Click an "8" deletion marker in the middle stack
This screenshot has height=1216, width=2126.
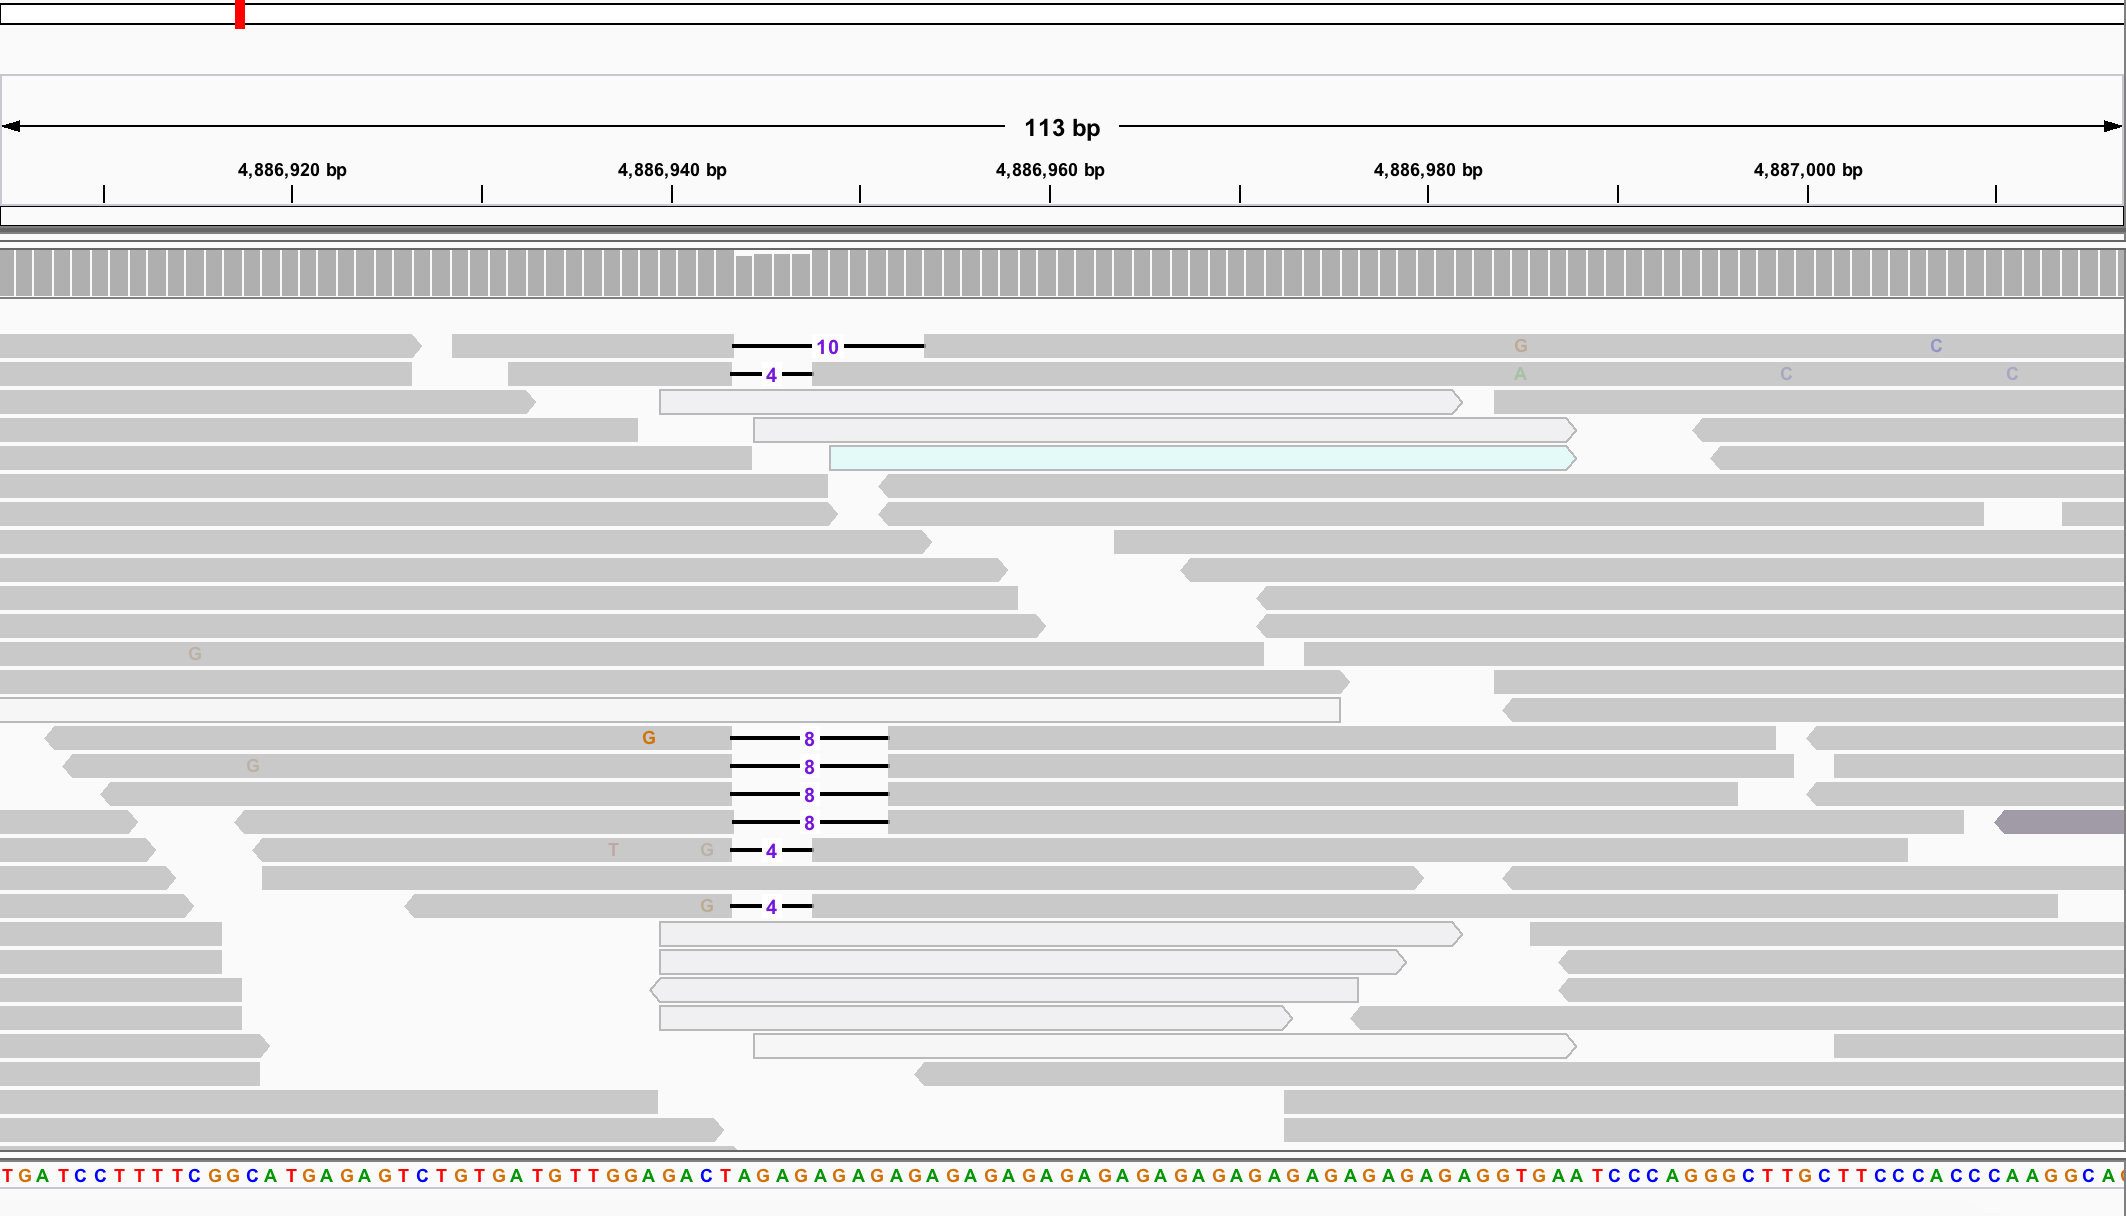coord(807,766)
